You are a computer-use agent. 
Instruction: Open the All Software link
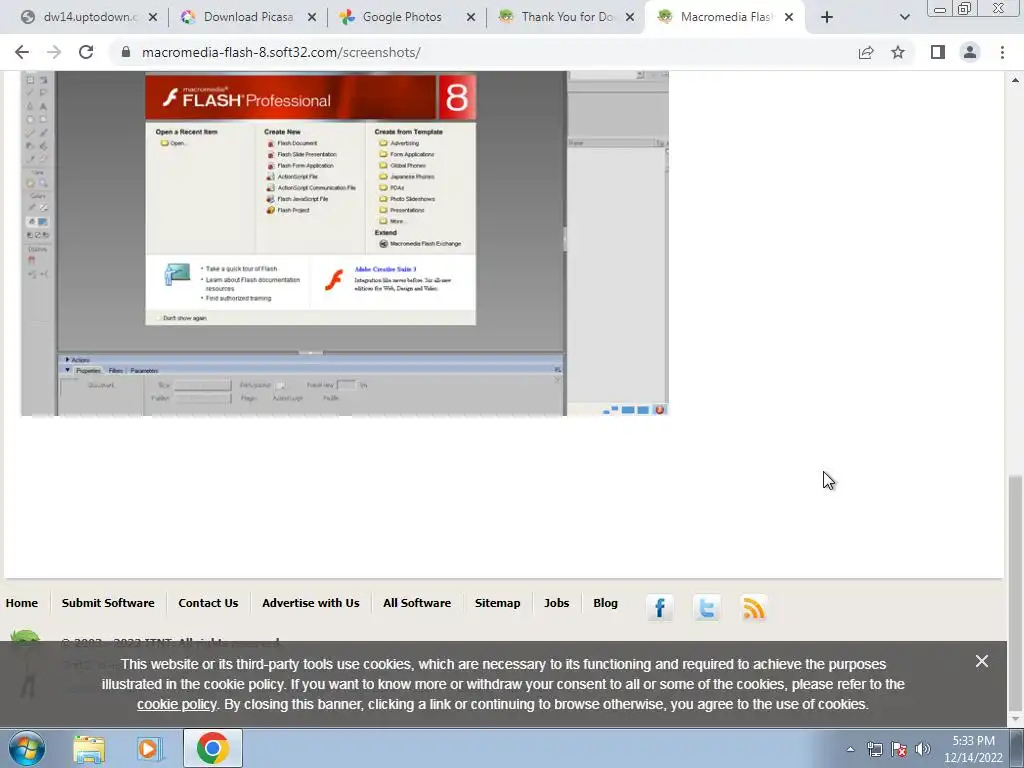click(417, 603)
